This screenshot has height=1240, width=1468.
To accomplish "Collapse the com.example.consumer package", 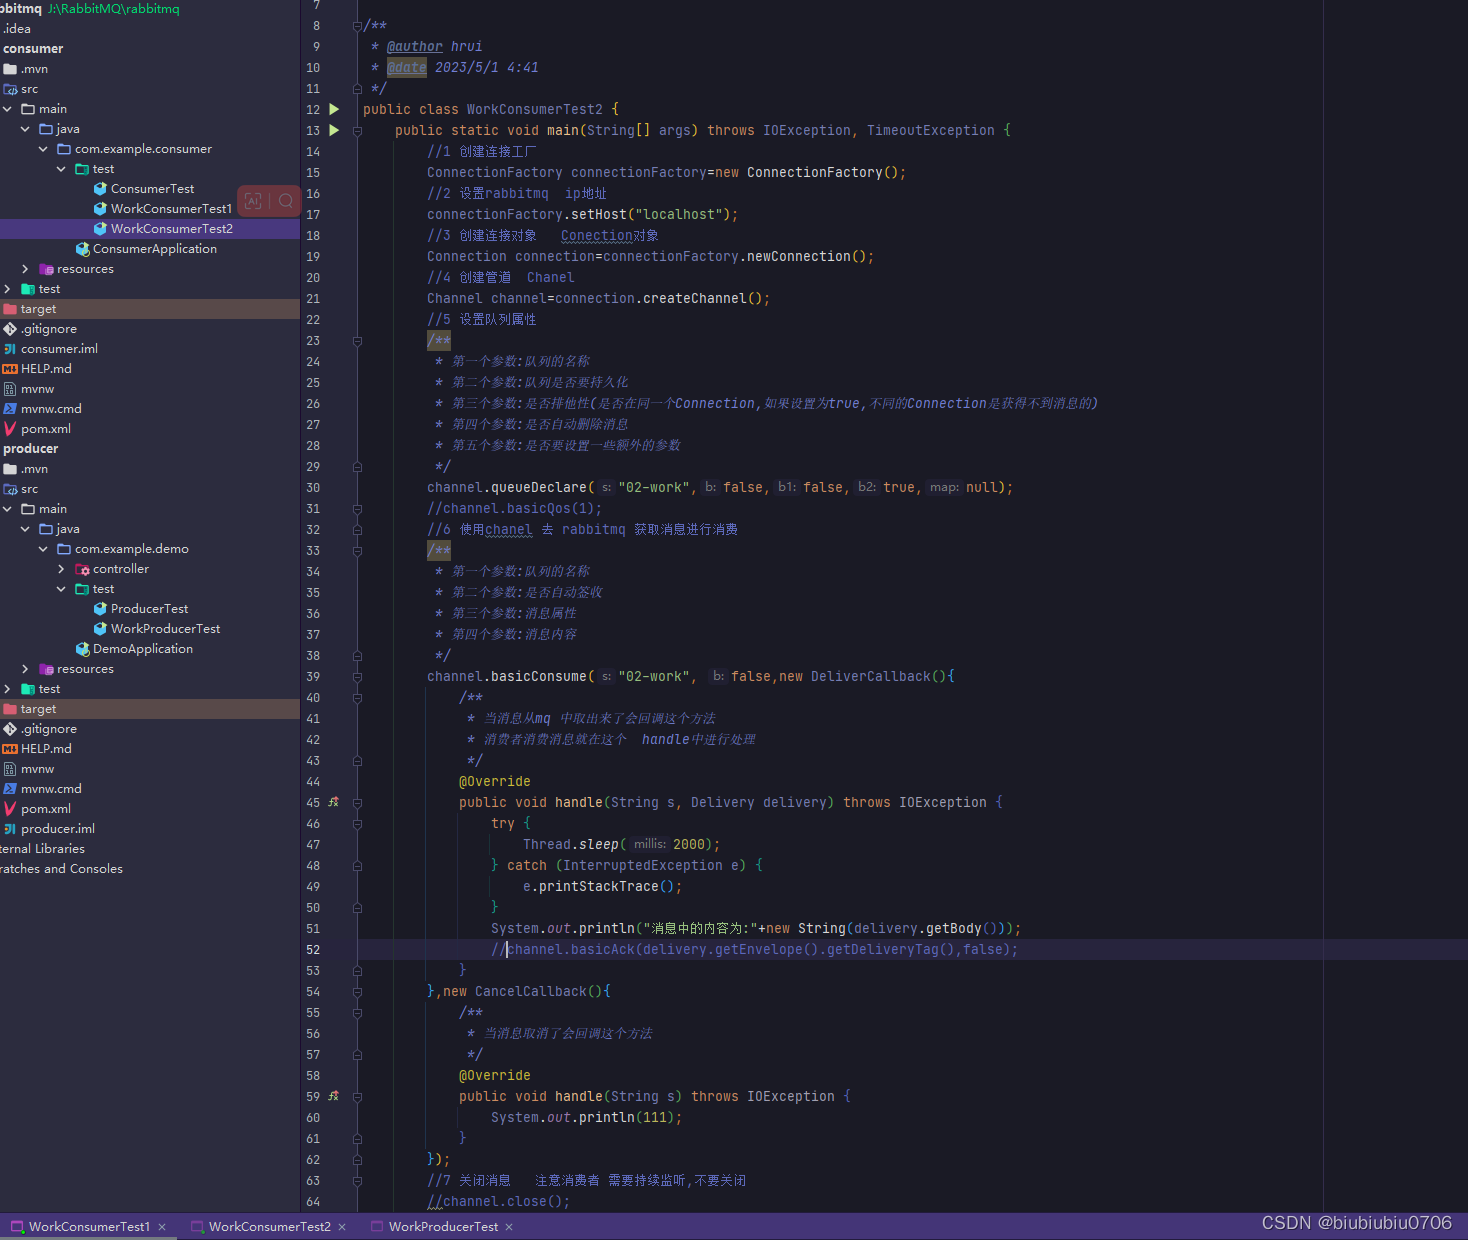I will coord(42,148).
